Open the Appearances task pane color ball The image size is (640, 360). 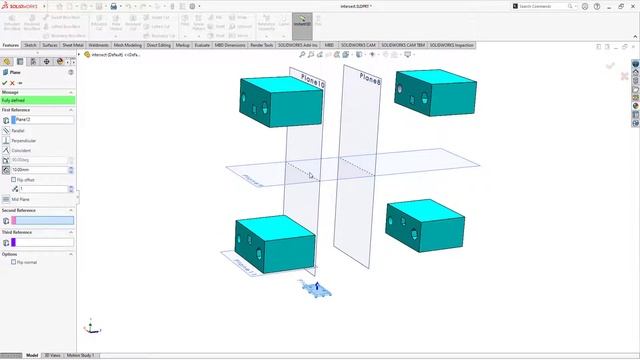tap(636, 106)
